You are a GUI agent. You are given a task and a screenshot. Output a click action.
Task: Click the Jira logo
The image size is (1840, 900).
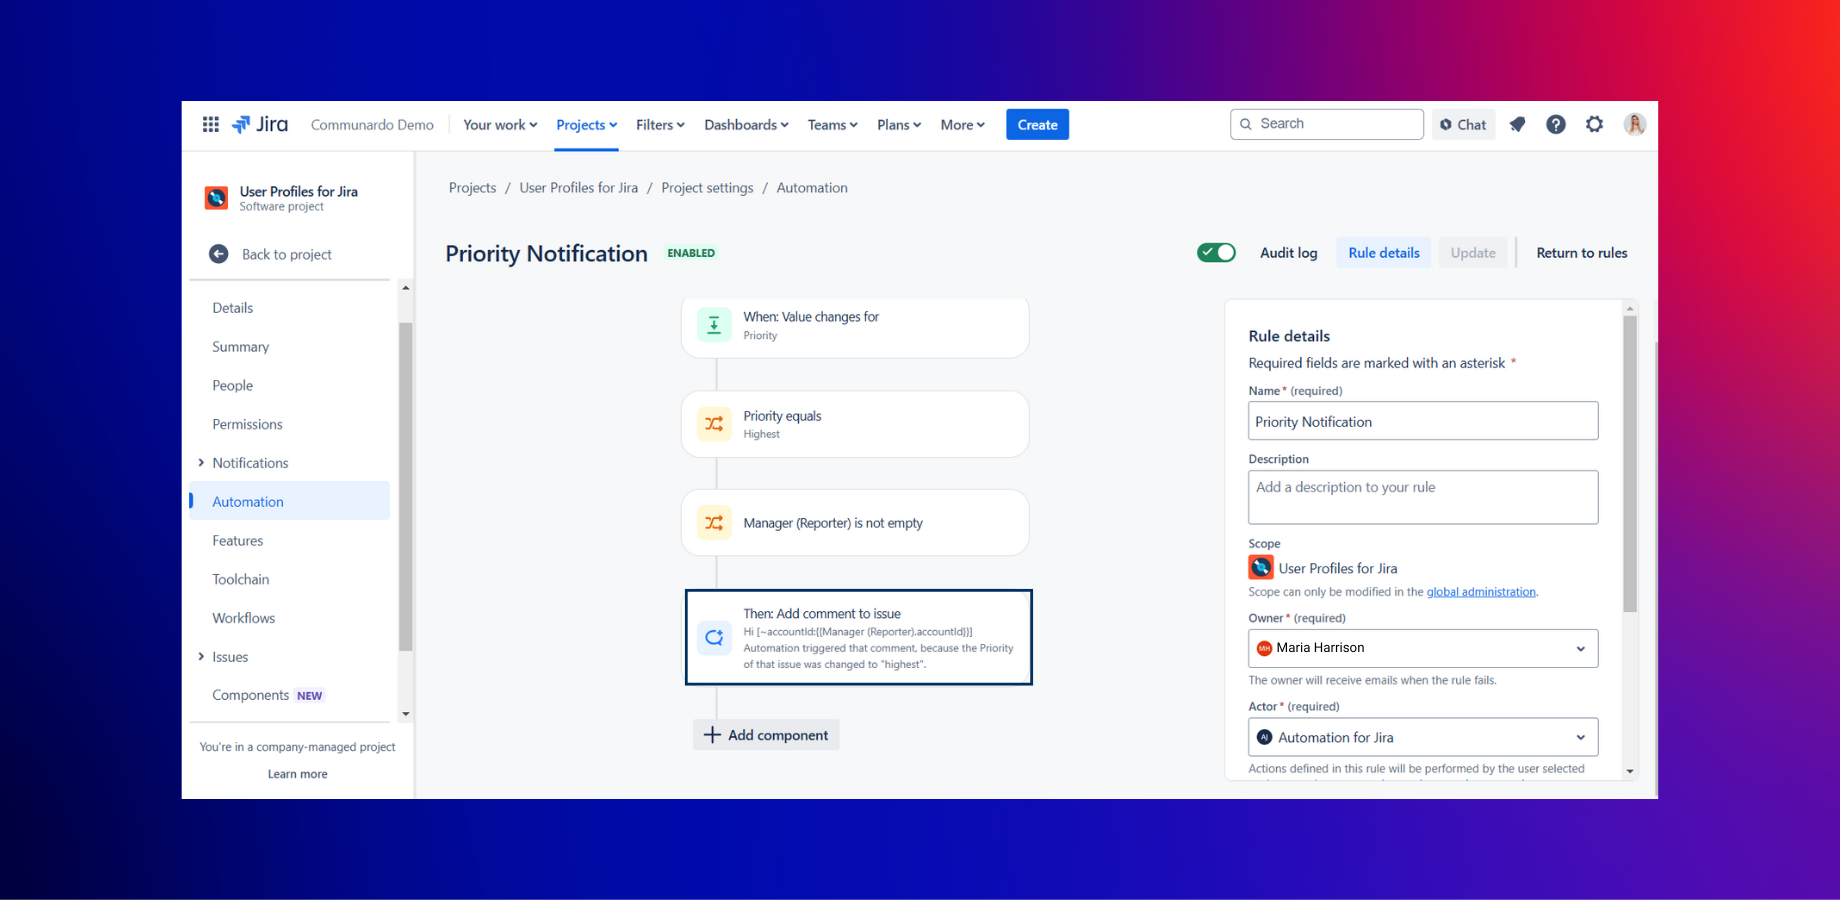coord(260,124)
